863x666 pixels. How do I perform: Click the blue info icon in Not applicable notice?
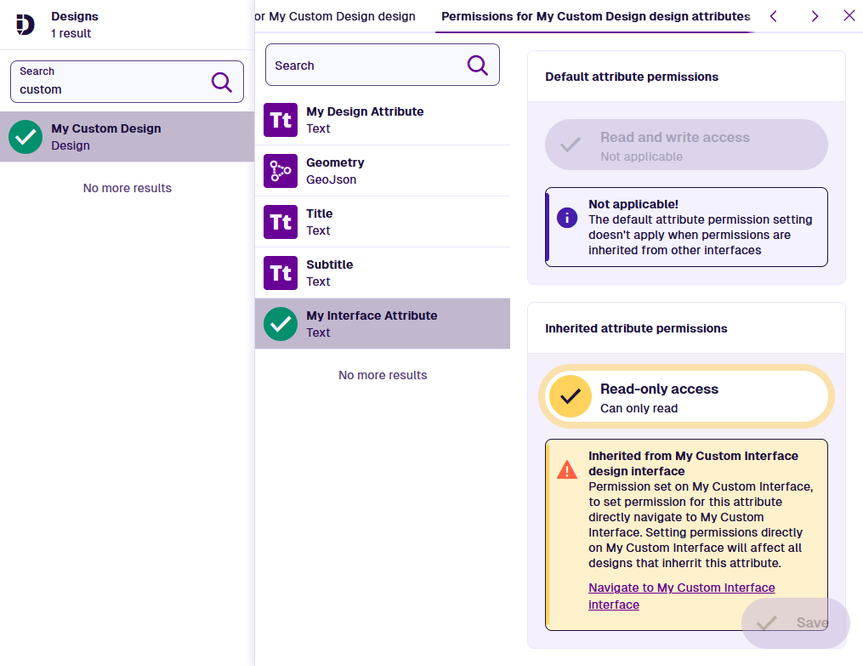click(567, 217)
